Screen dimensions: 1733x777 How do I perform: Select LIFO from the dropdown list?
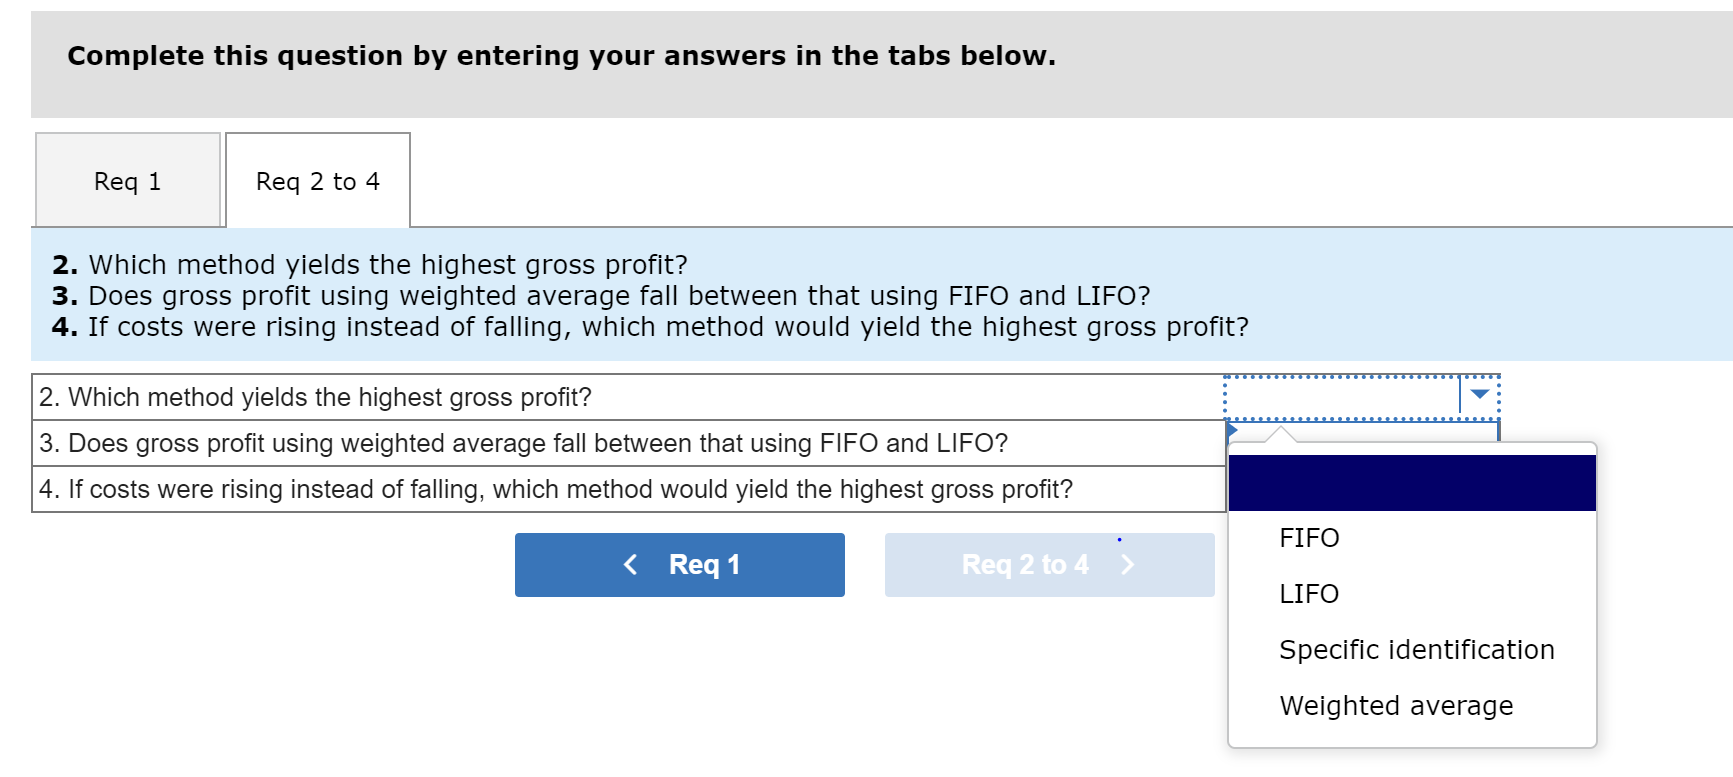point(1309,593)
